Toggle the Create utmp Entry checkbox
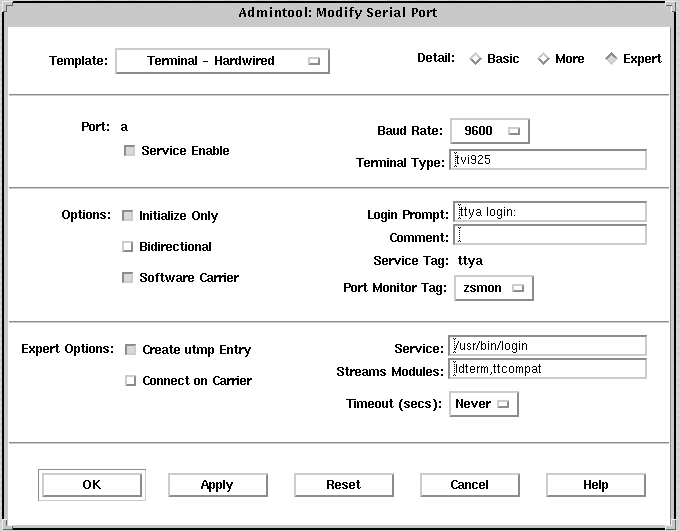 130,350
